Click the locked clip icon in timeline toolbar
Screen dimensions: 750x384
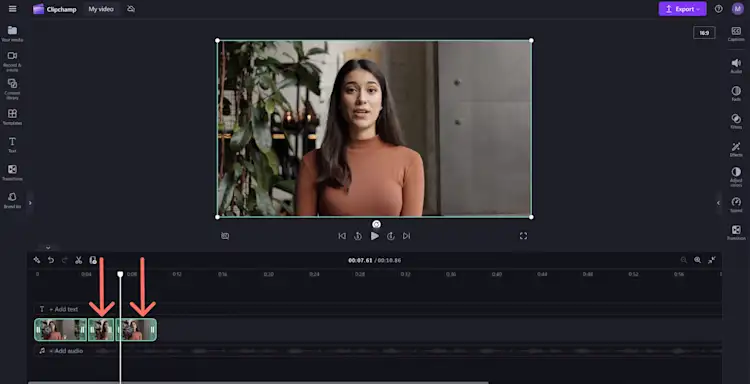coord(93,260)
